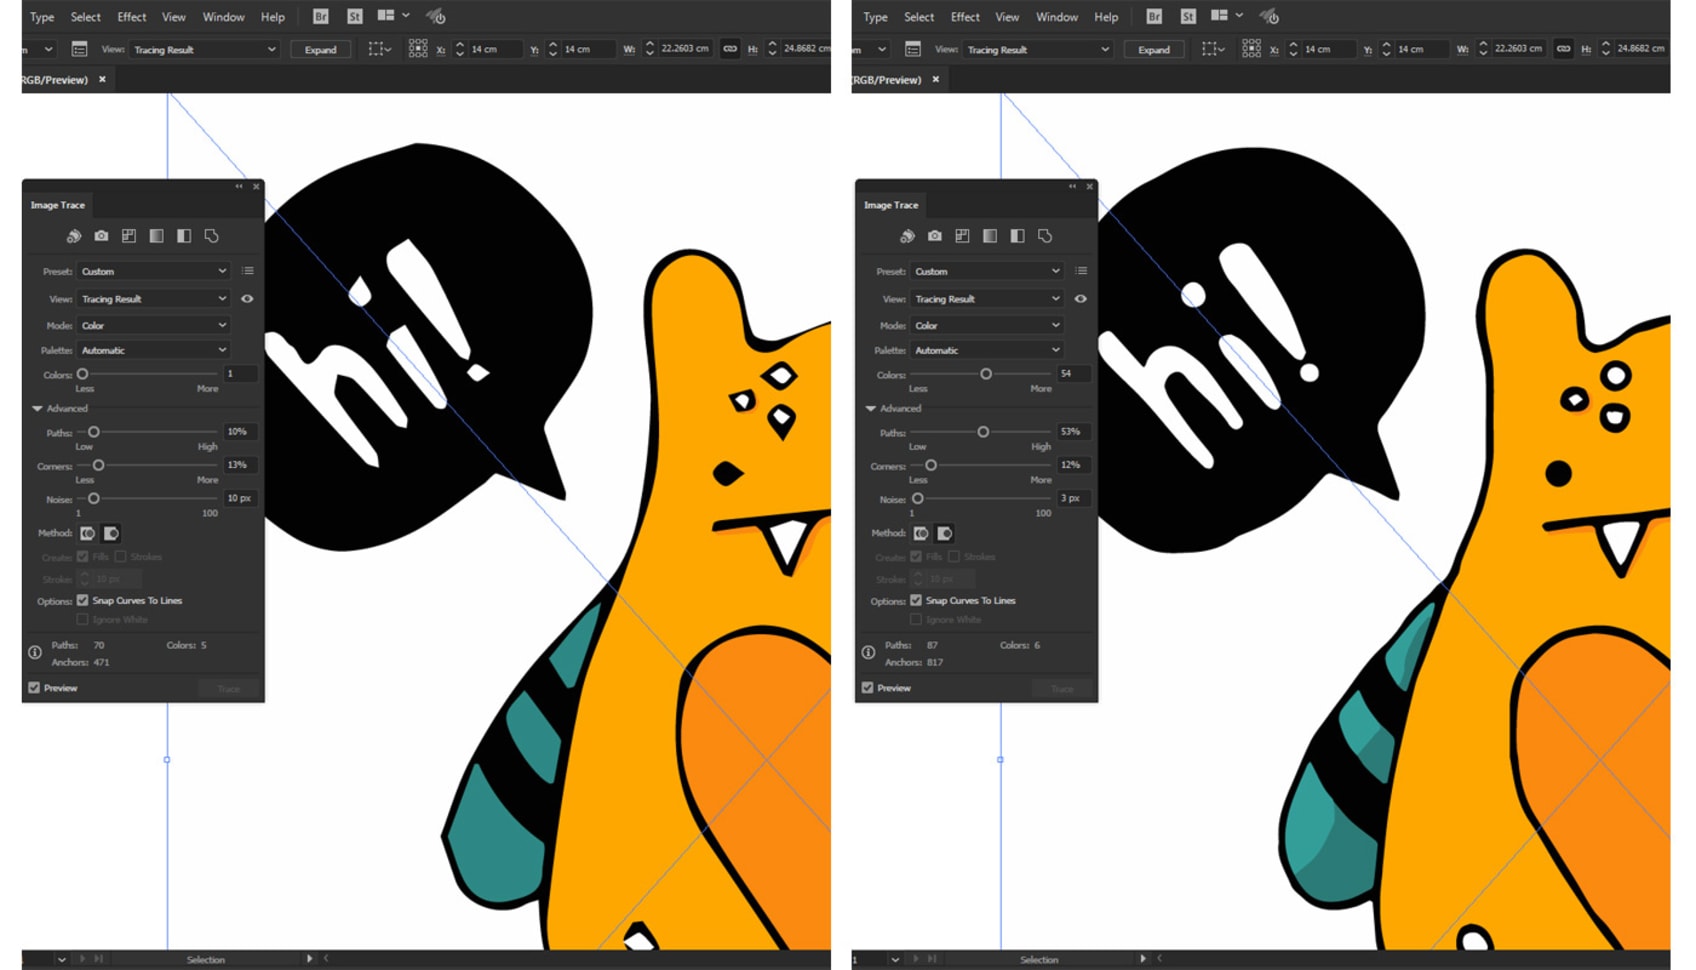
Task: Click the Colors slider handle set to 54
Action: point(986,374)
